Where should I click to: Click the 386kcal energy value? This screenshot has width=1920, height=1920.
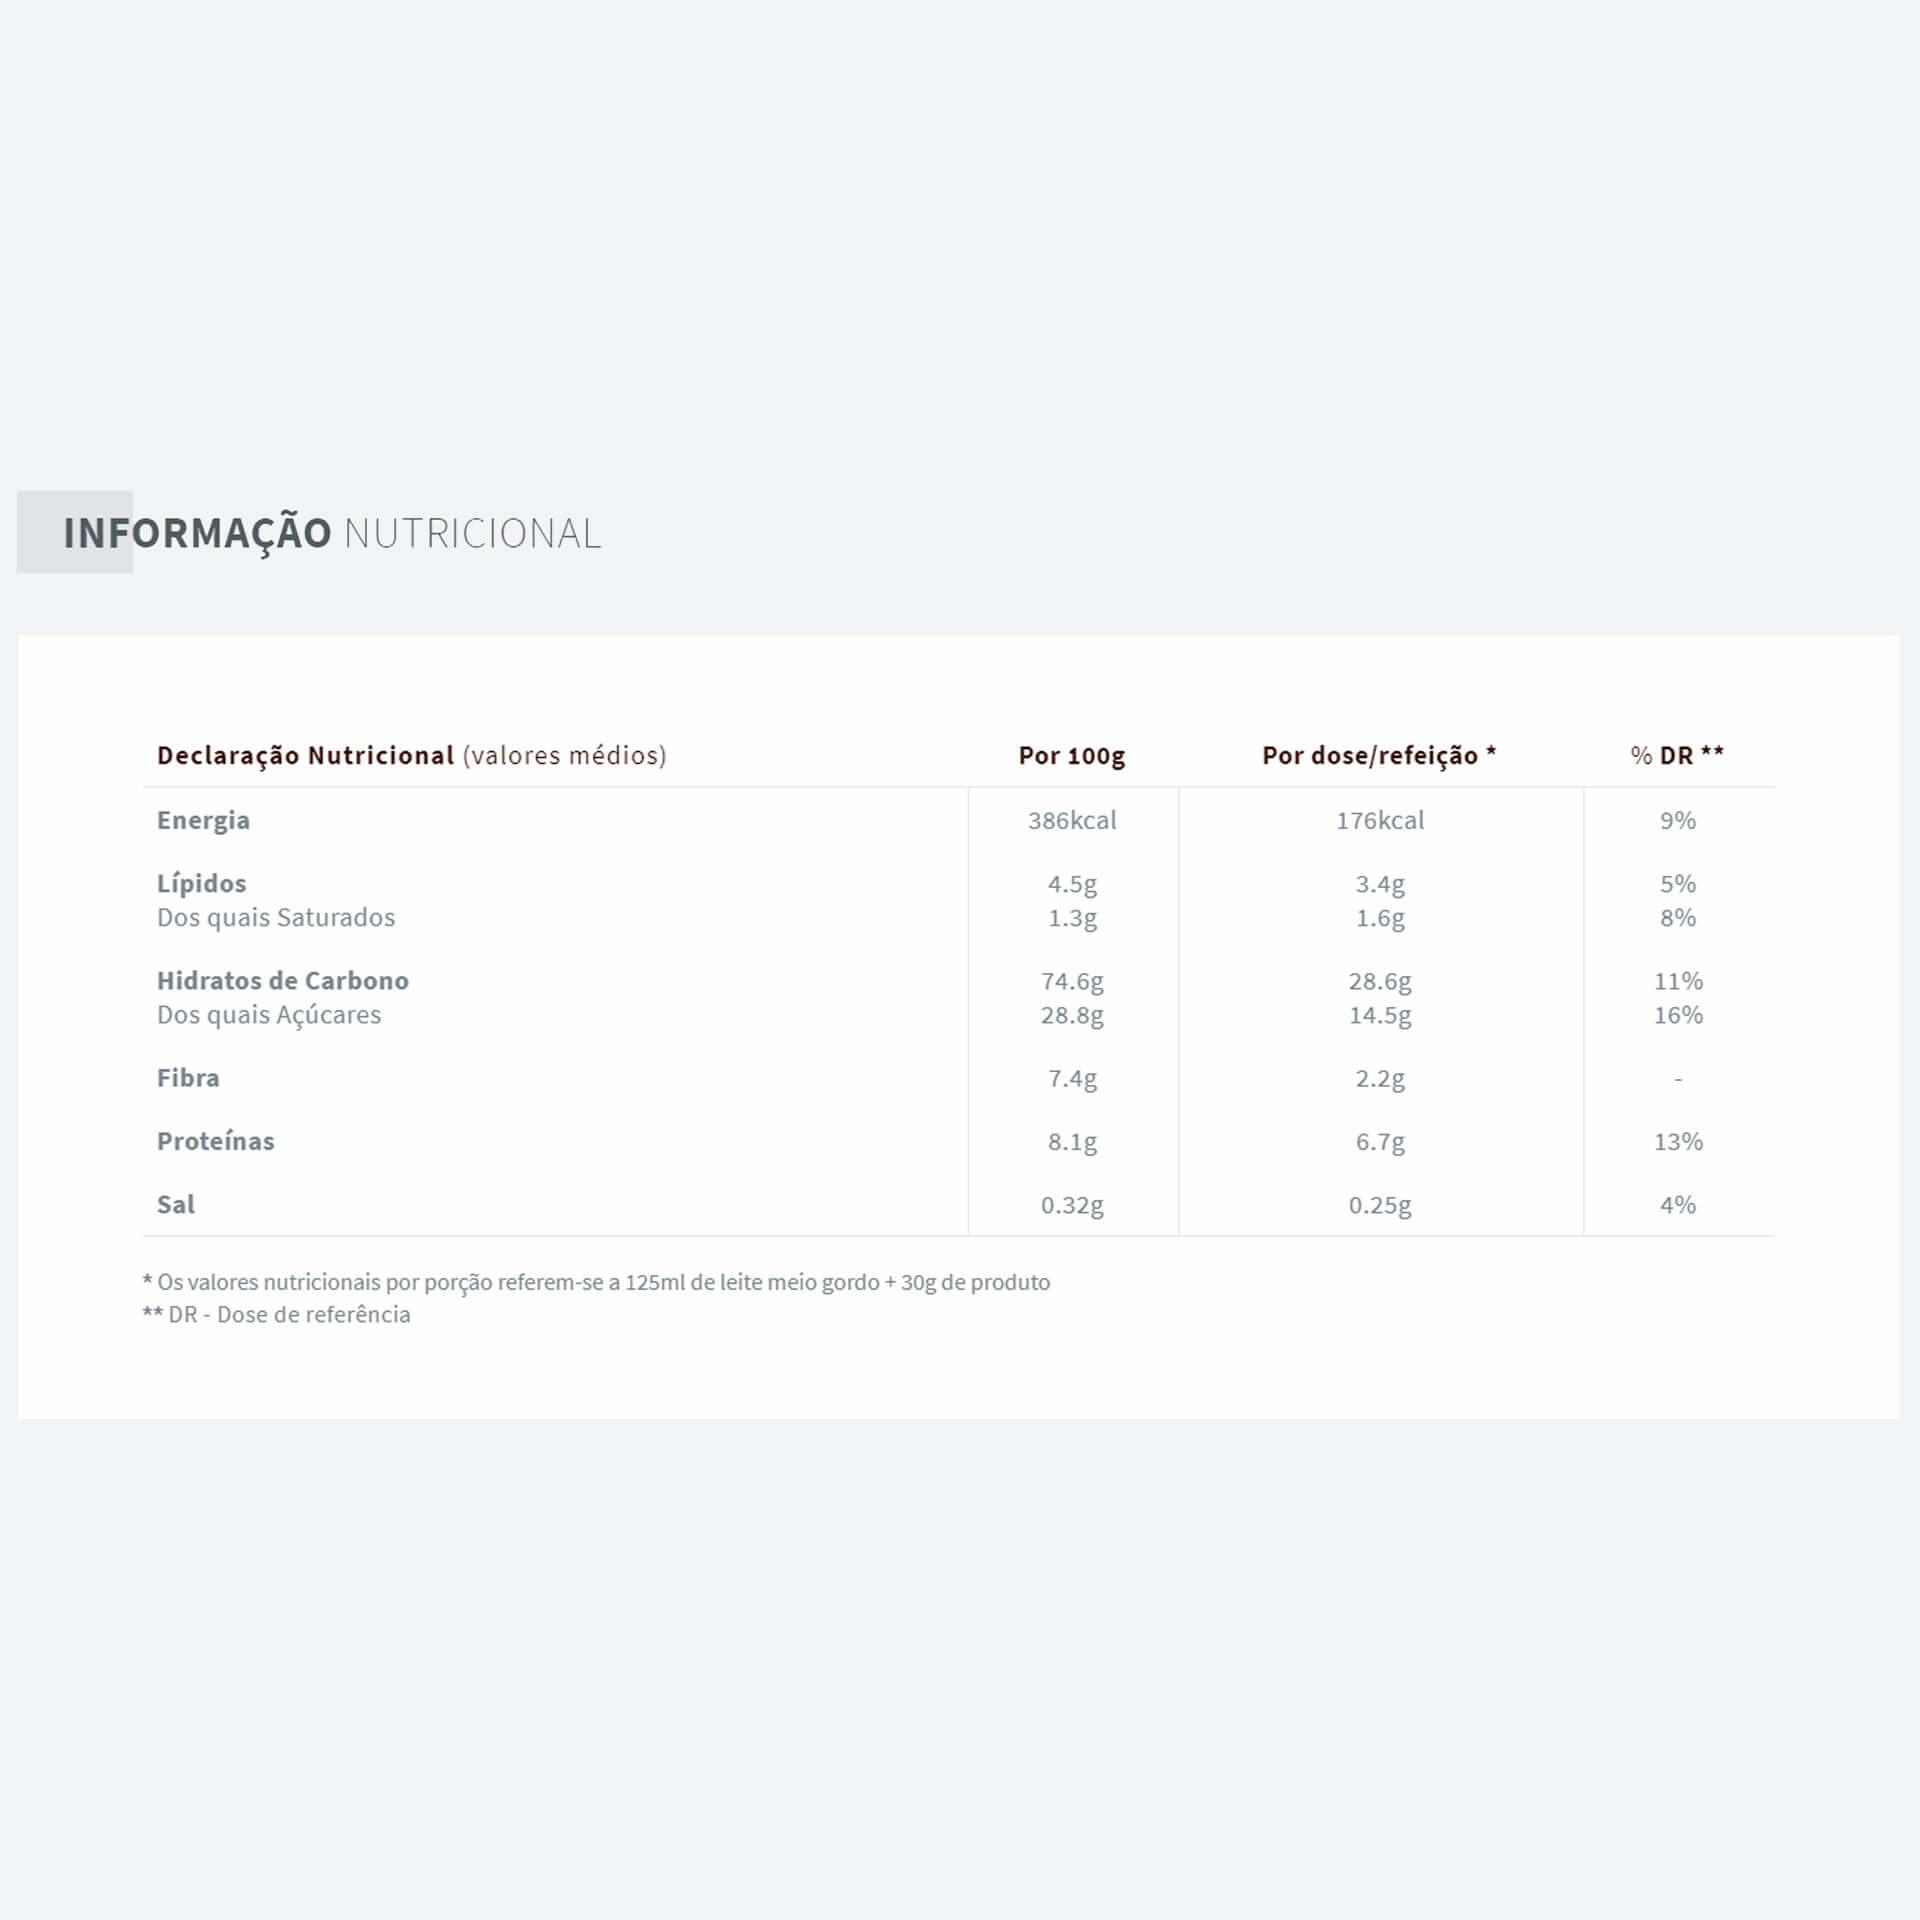(x=1071, y=820)
